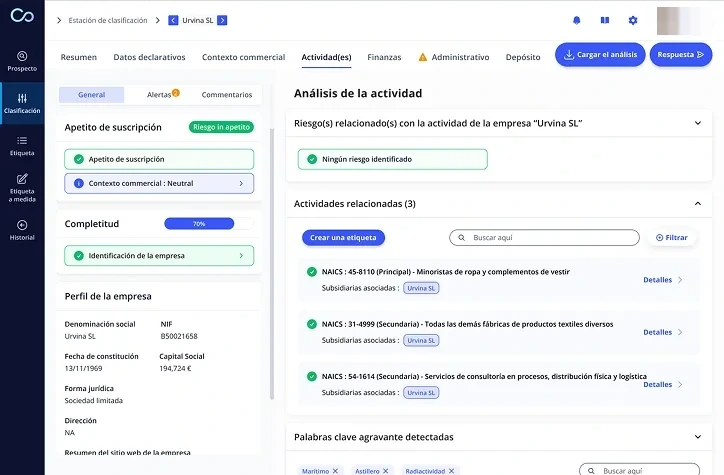Click the Ningún riesgo identificado box

click(392, 159)
